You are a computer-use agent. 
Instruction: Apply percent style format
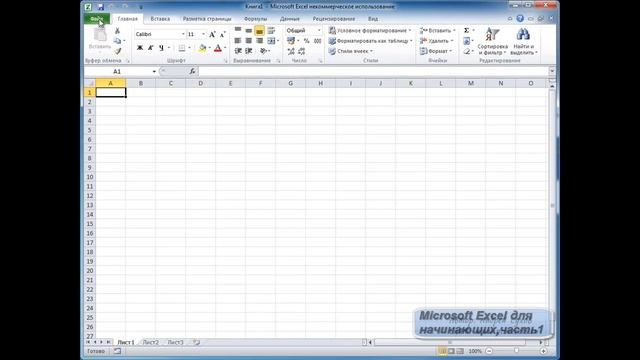pyautogui.click(x=307, y=41)
